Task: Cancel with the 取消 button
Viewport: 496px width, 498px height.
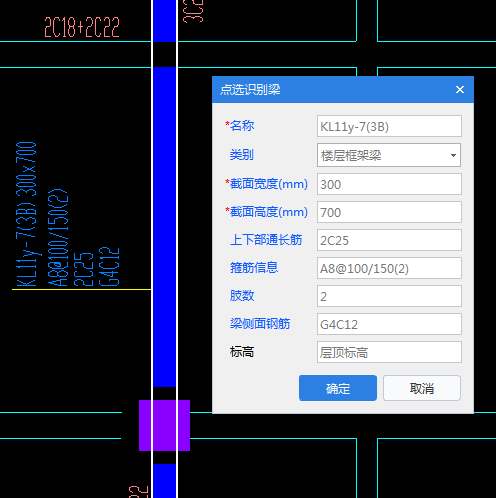Action: pos(422,388)
